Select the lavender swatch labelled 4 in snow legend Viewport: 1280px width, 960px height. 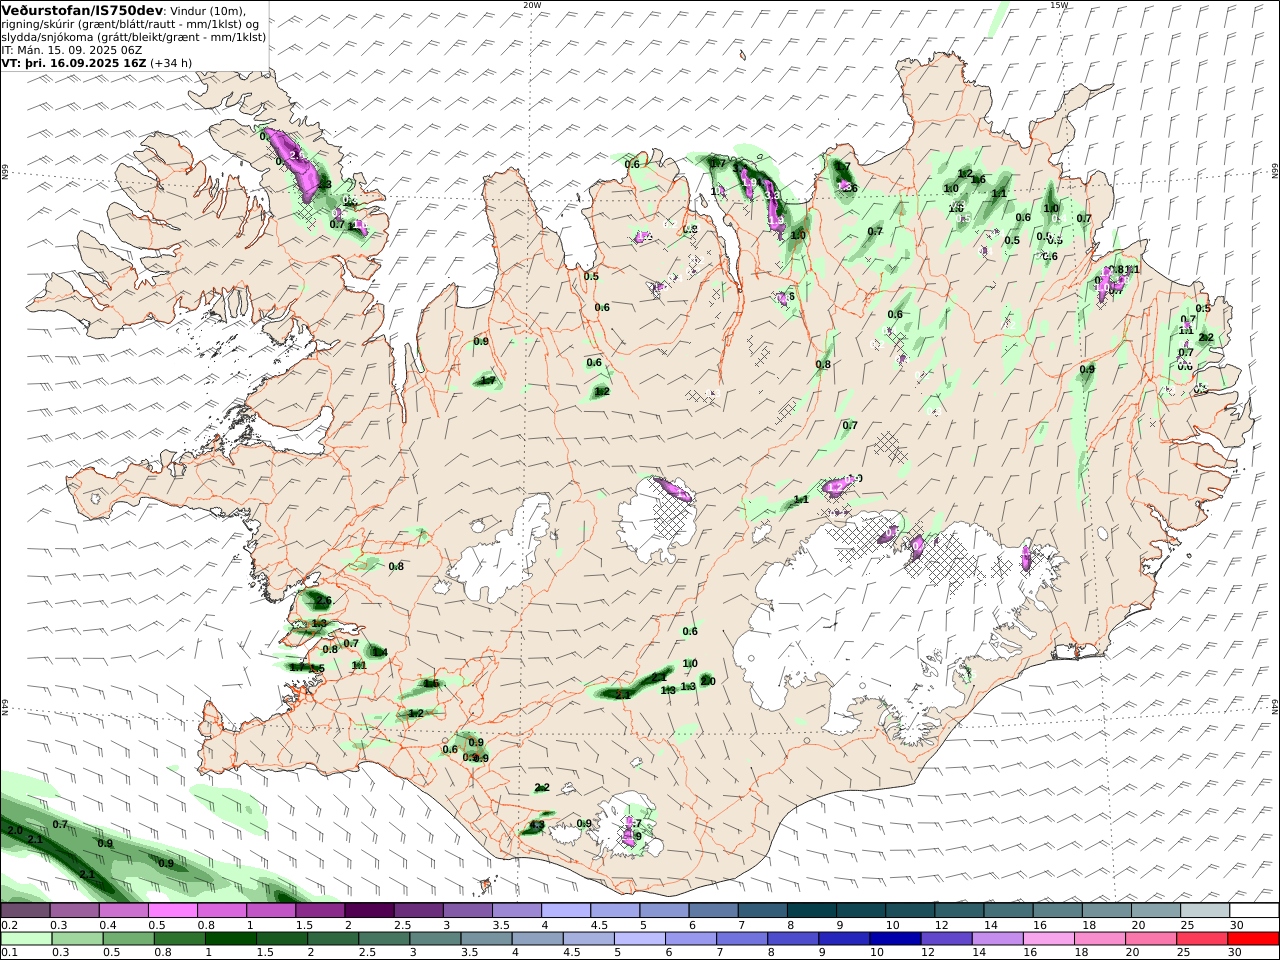pos(564,911)
